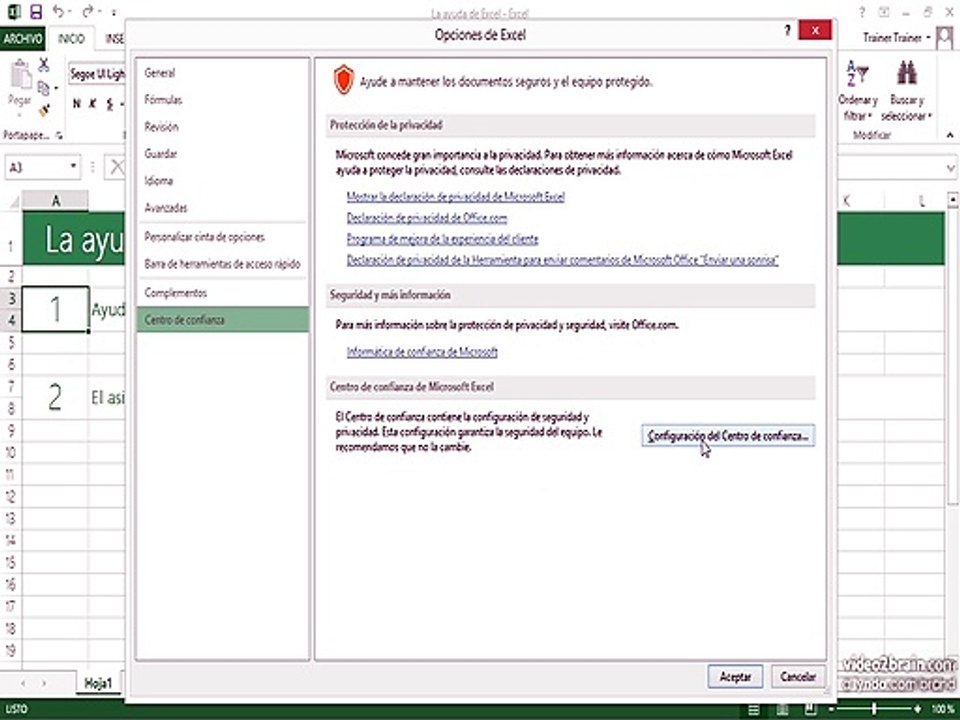
Task: Select Complementos options category
Action: [222, 293]
